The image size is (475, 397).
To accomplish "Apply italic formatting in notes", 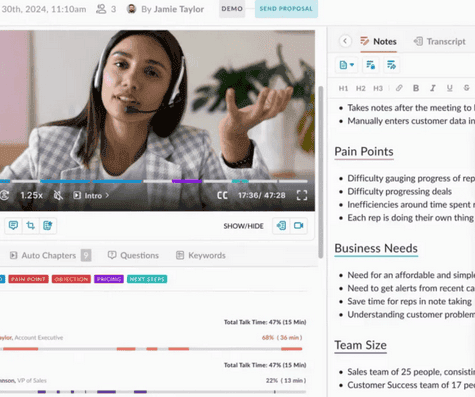I will click(x=433, y=88).
